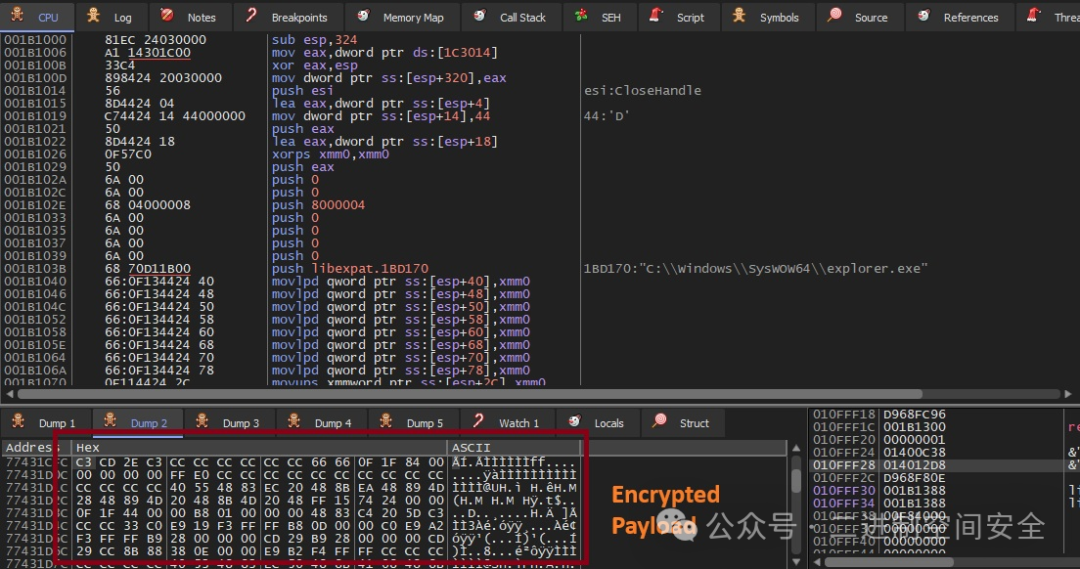
Task: Click the disassembly scrollbar left arrow
Action: click(10, 394)
